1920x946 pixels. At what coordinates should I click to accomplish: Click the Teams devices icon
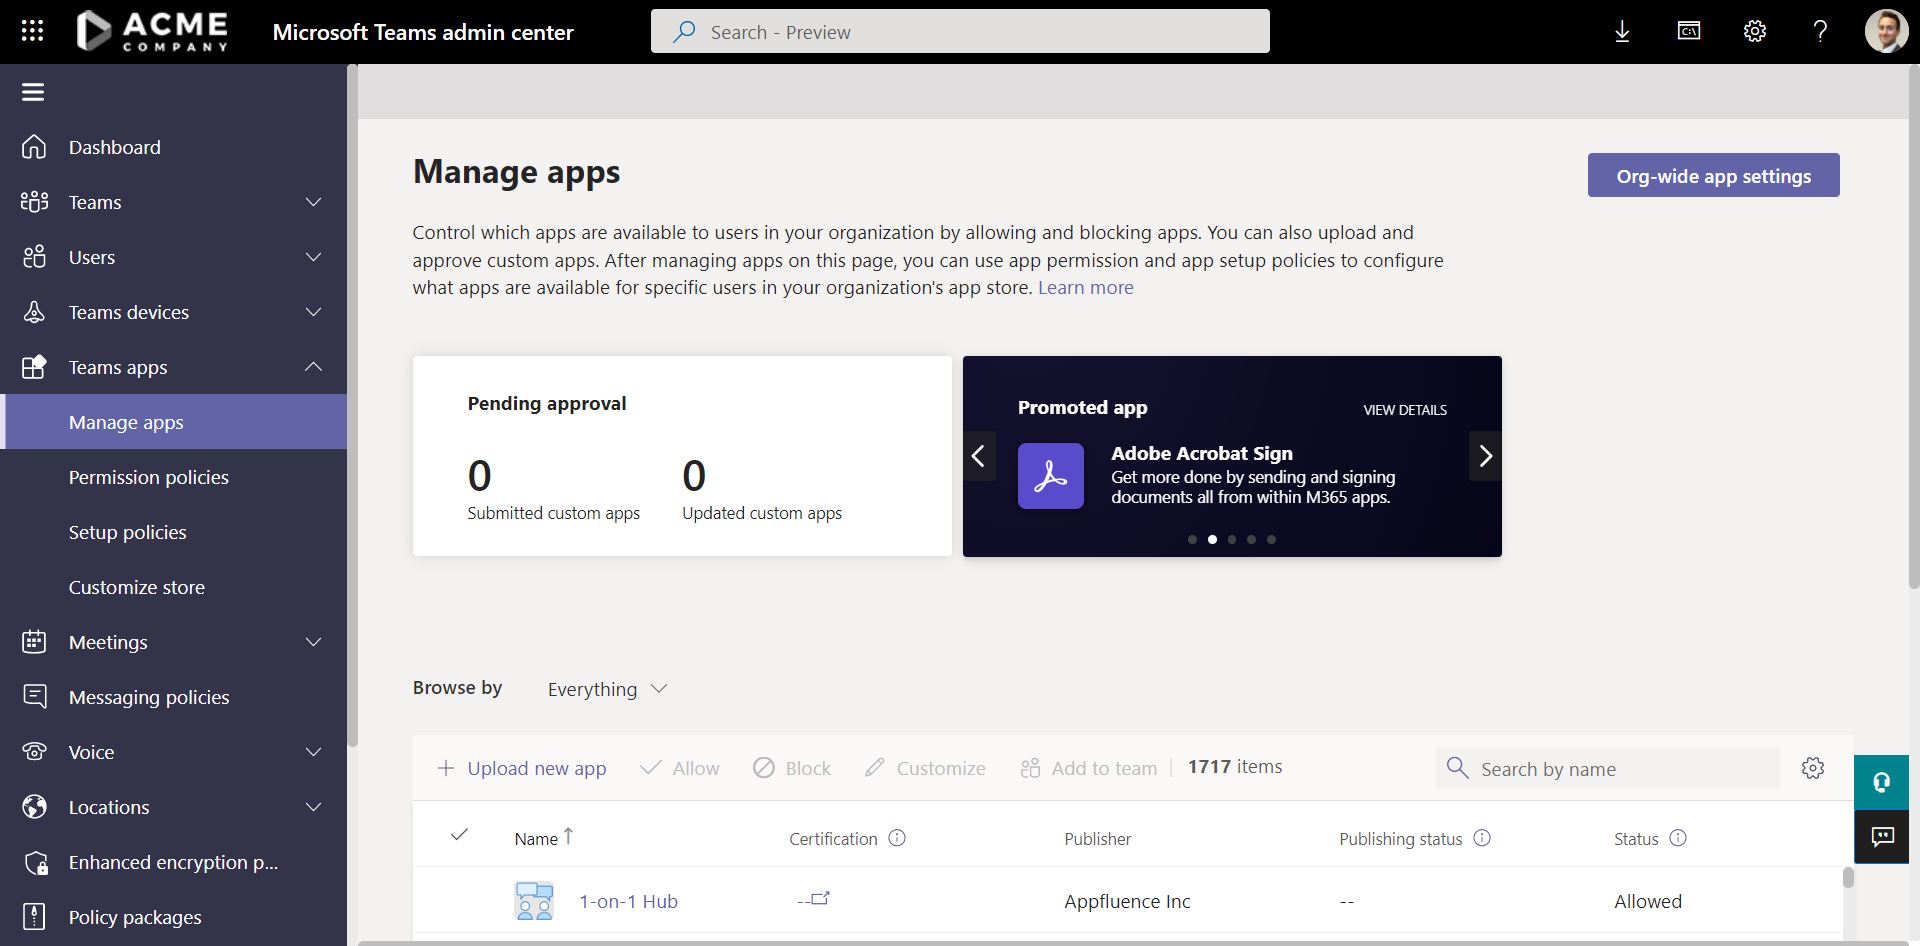point(34,312)
